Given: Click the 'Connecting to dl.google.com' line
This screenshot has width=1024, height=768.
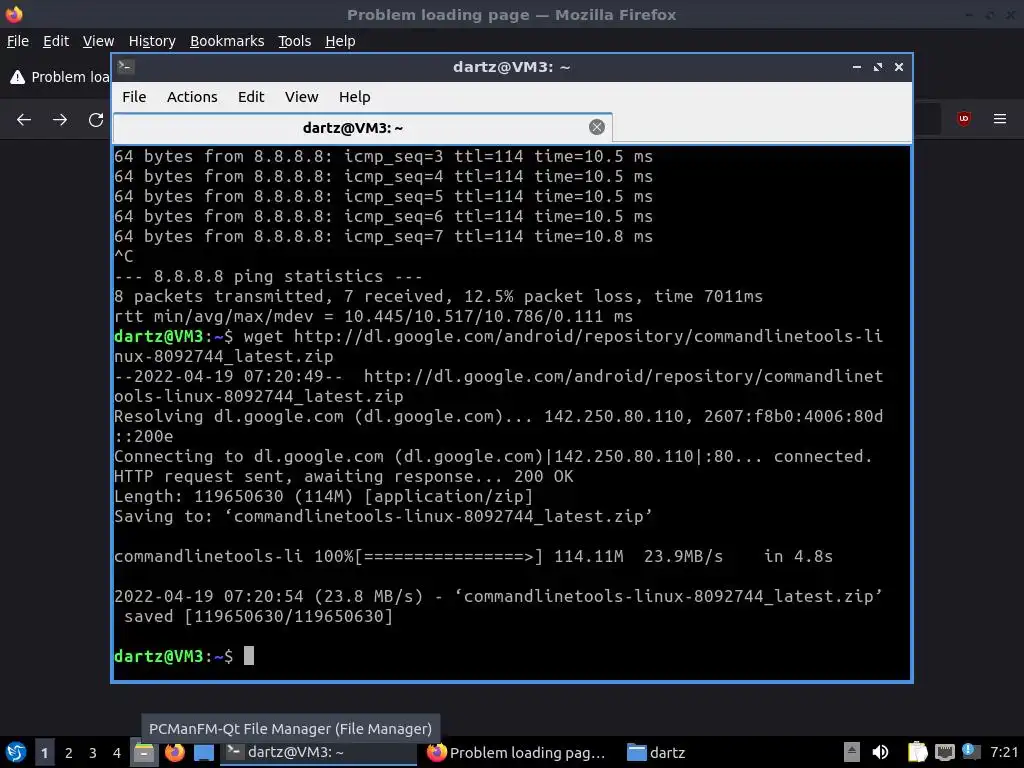Looking at the screenshot, I should coord(493,456).
